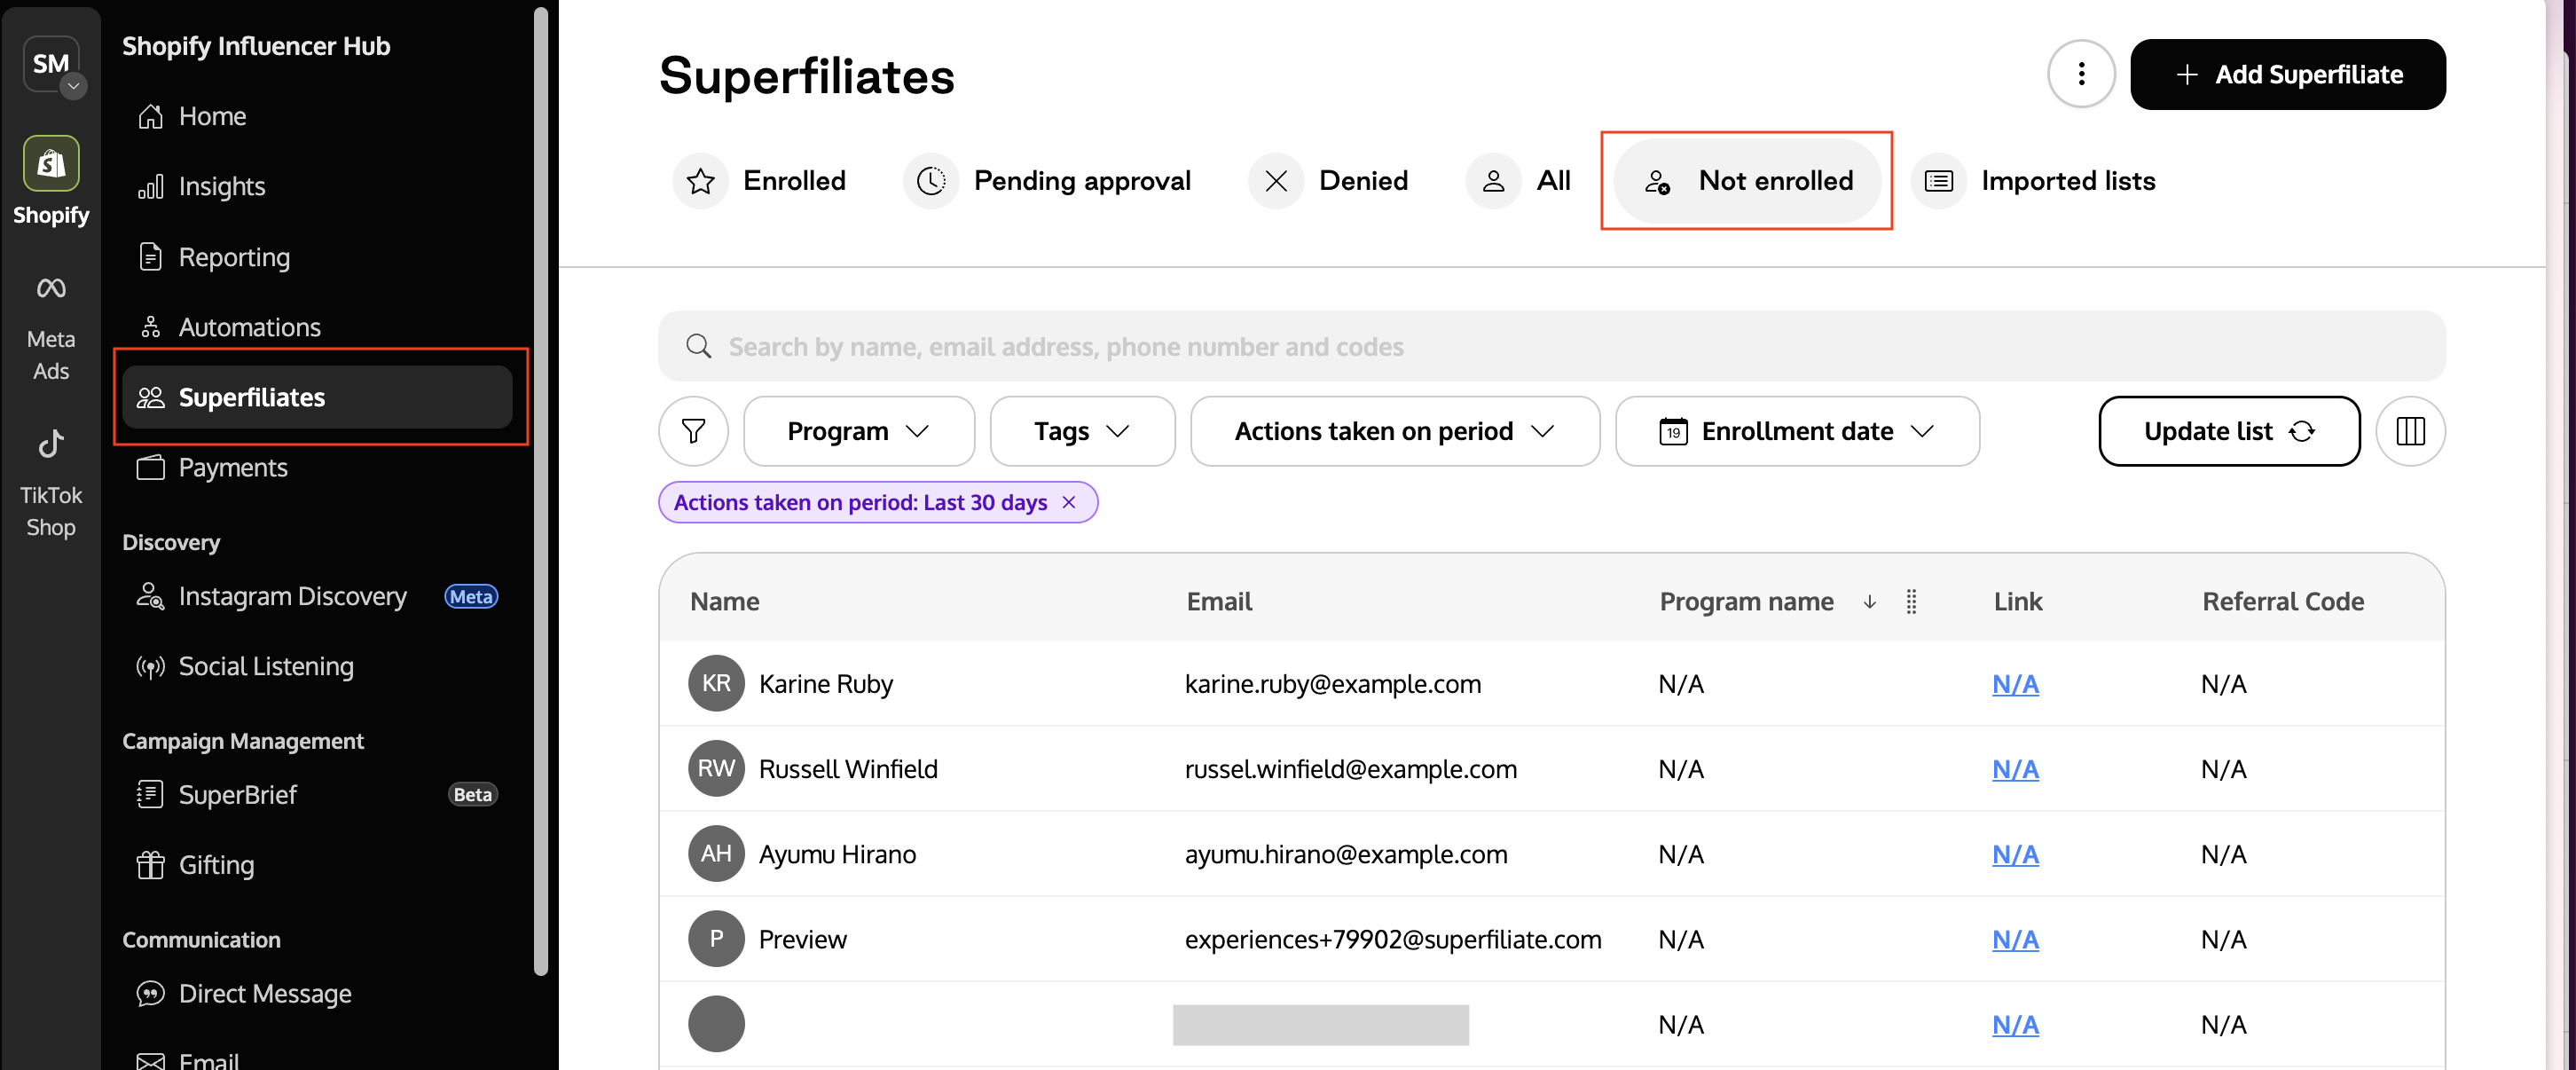
Task: Click the sidebar vertical scrollbar
Action: (x=541, y=490)
